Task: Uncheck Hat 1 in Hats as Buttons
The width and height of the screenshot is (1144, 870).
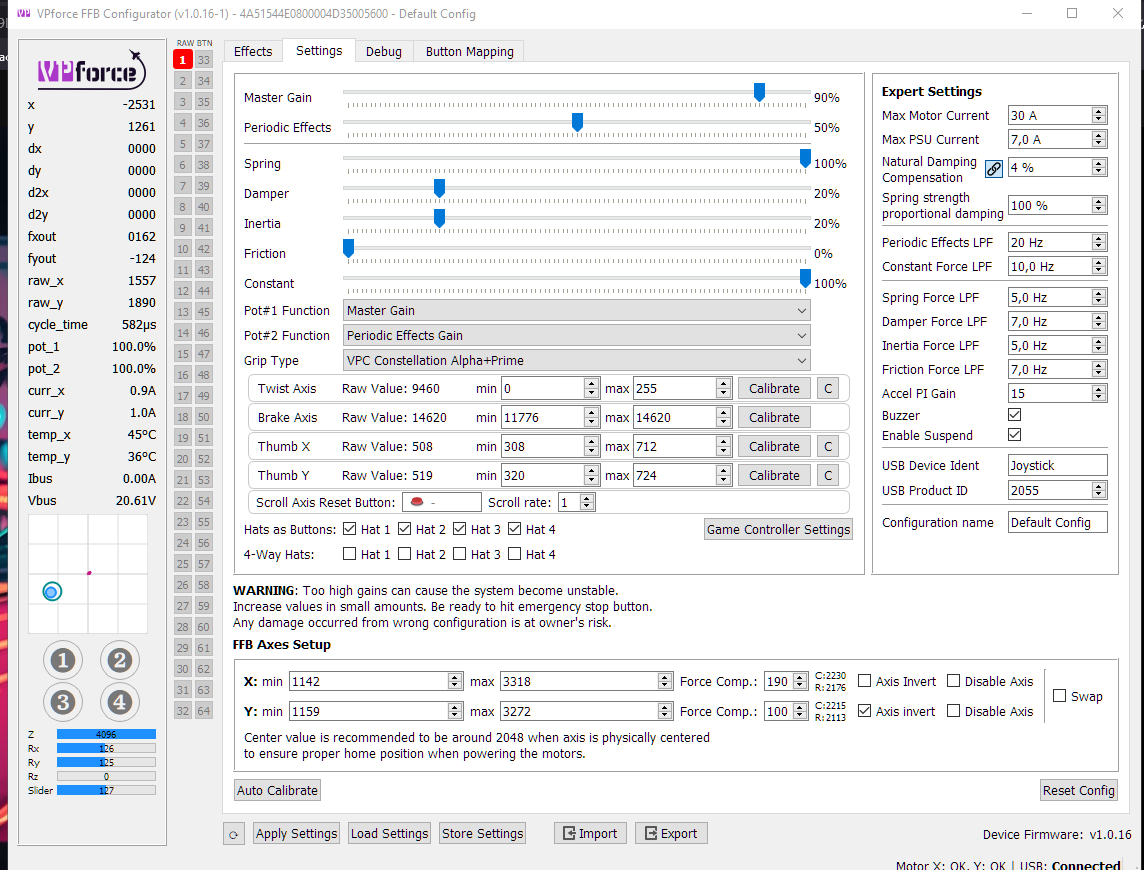Action: (x=349, y=529)
